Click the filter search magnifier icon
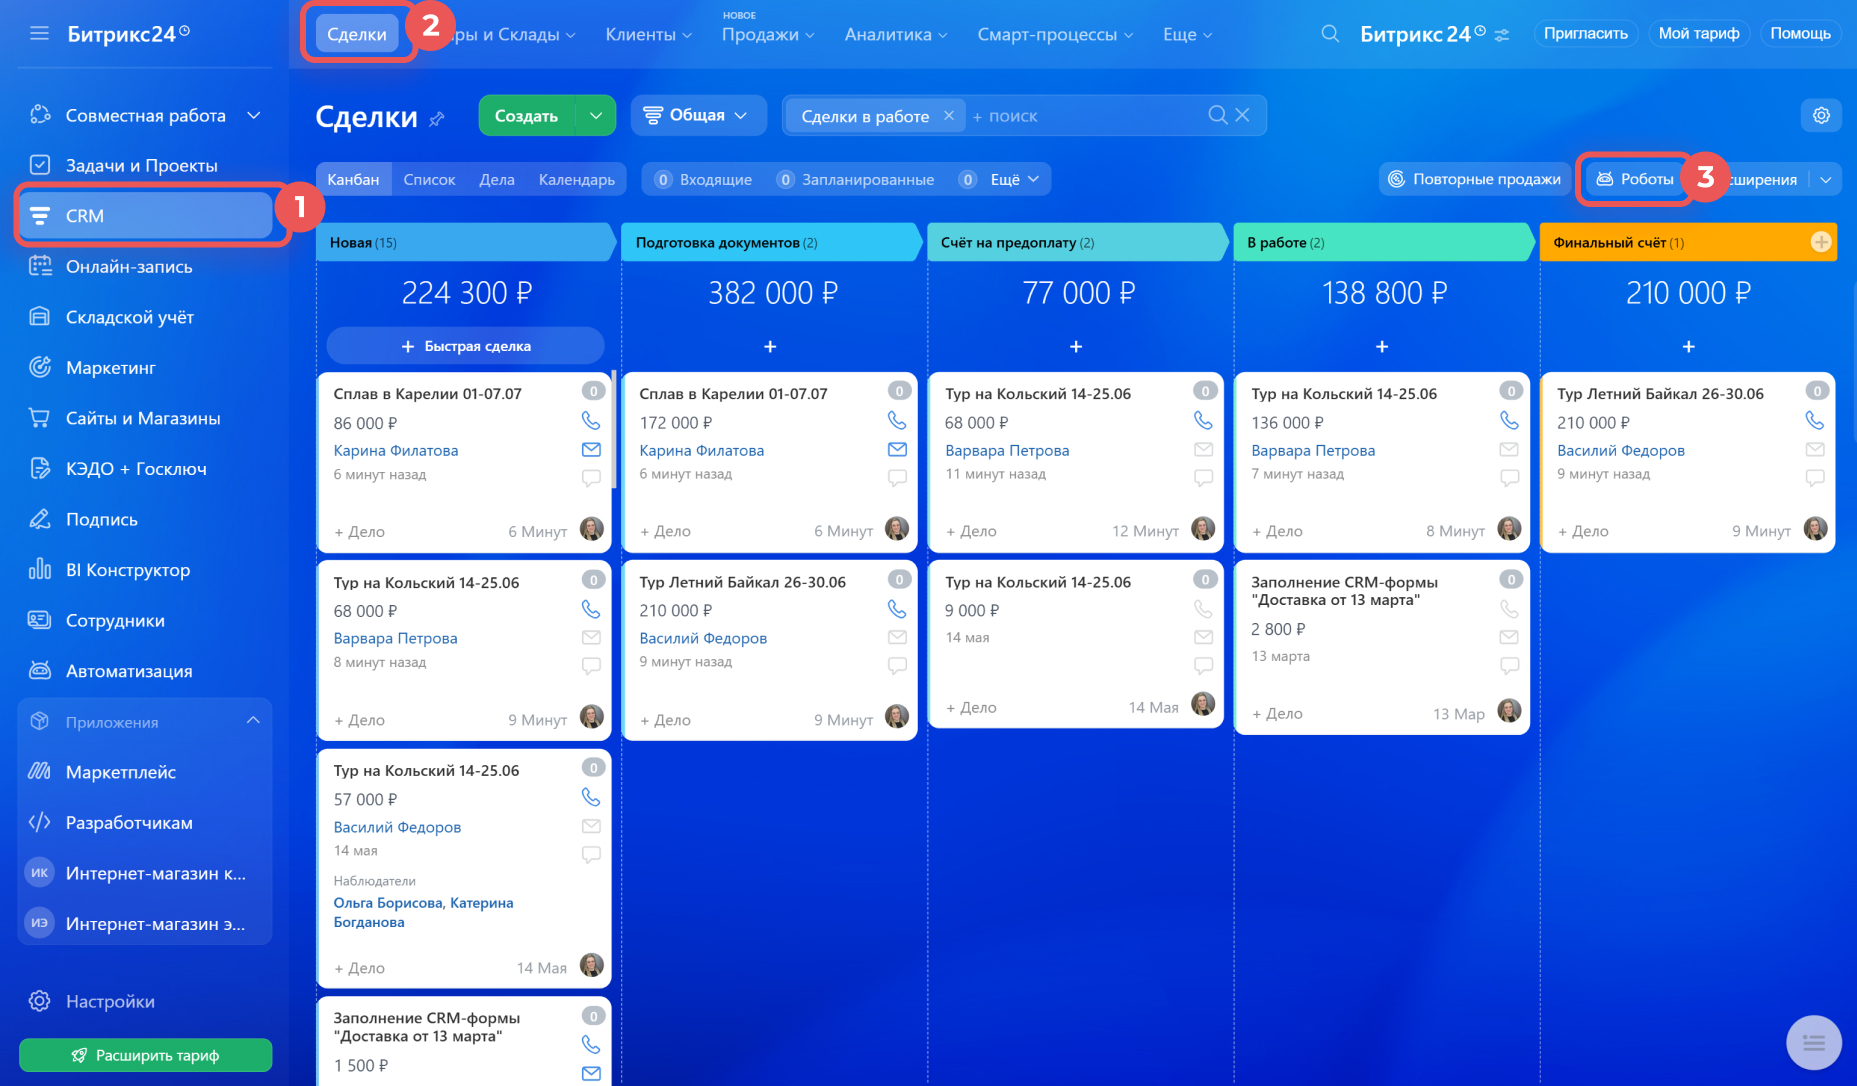 [1217, 115]
